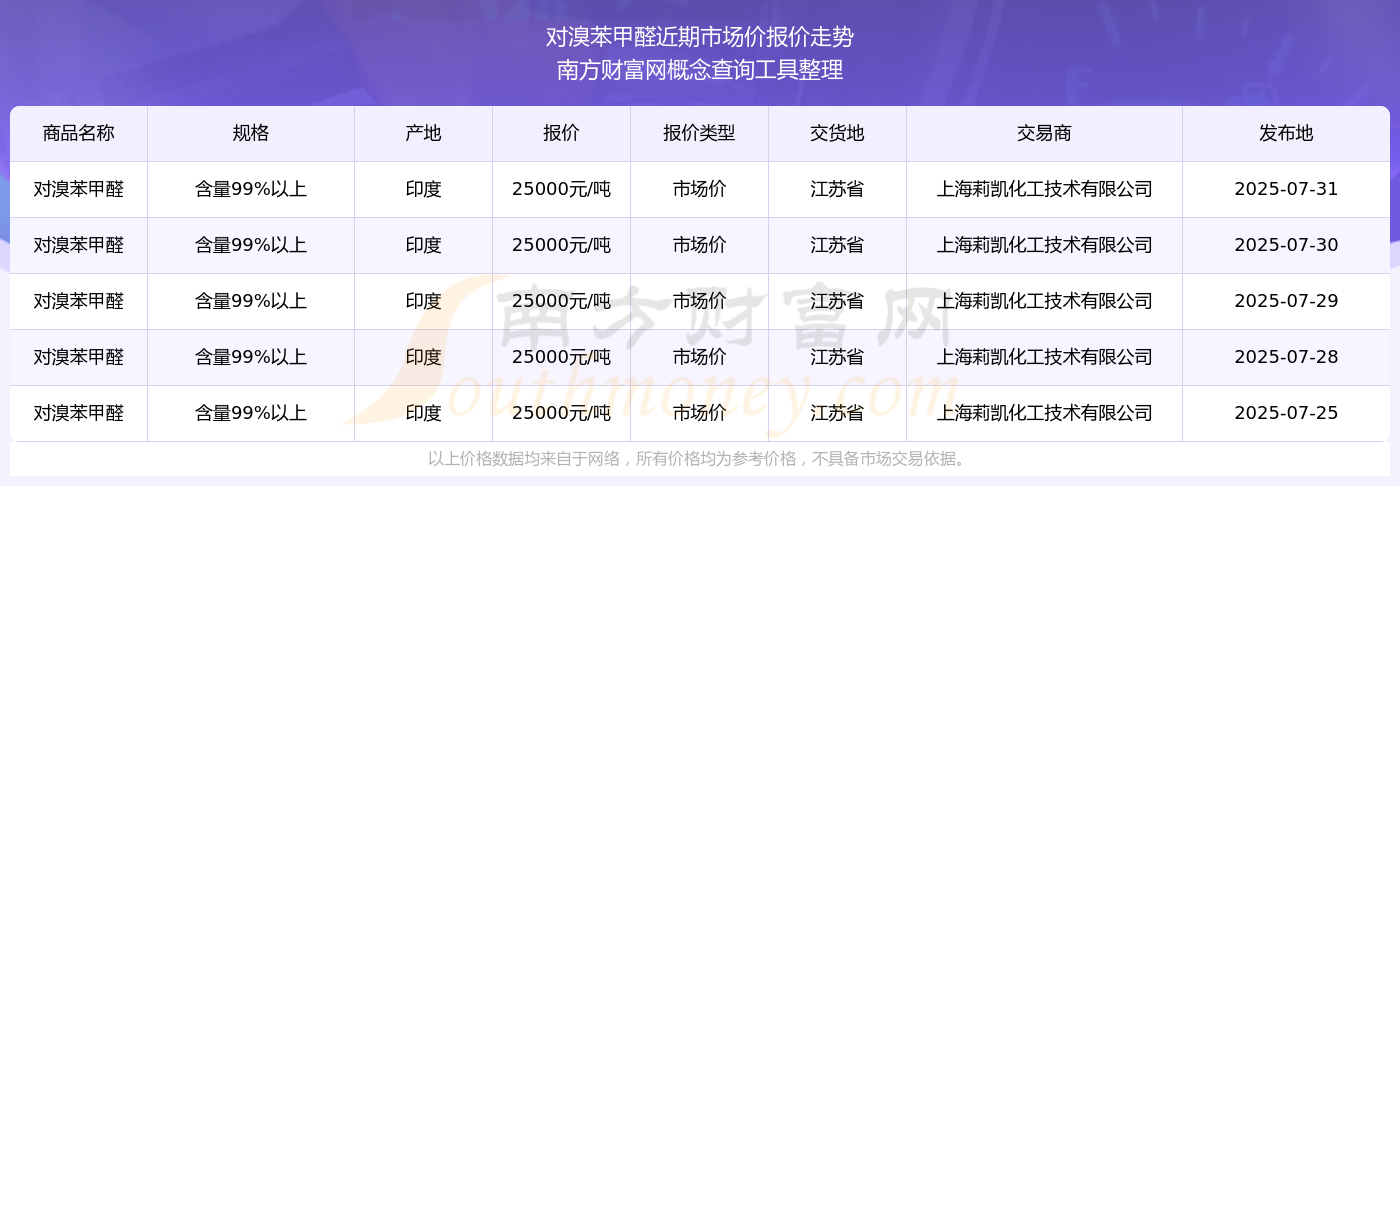Click 含量99%以上 in the 2025-07-25 row
Image resolution: width=1400 pixels, height=1205 pixels.
(251, 413)
